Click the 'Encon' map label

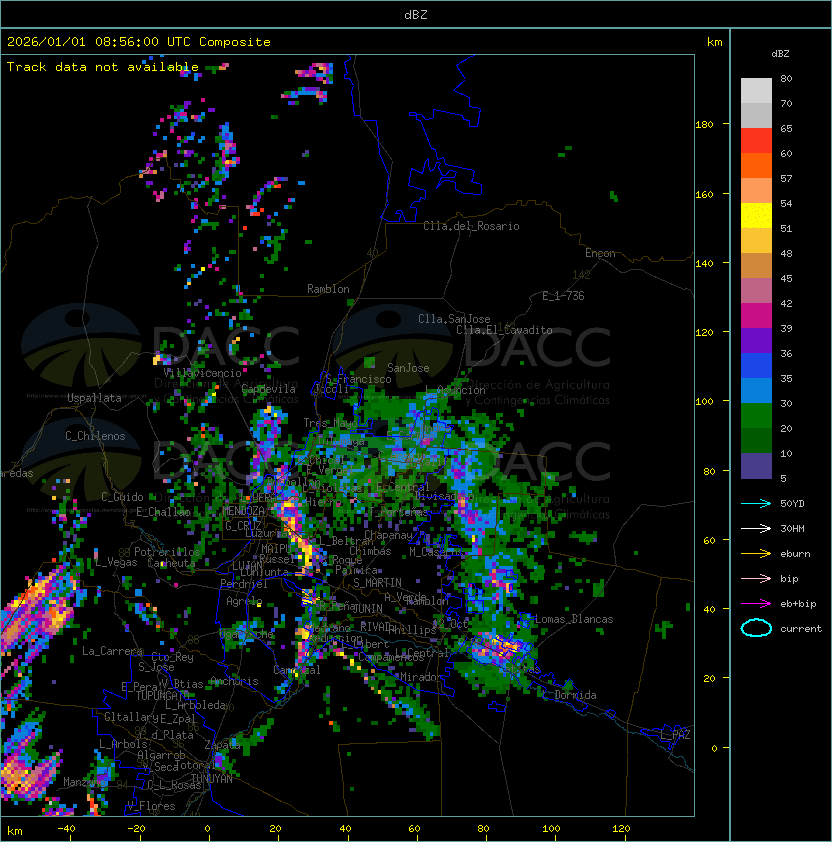coord(600,253)
